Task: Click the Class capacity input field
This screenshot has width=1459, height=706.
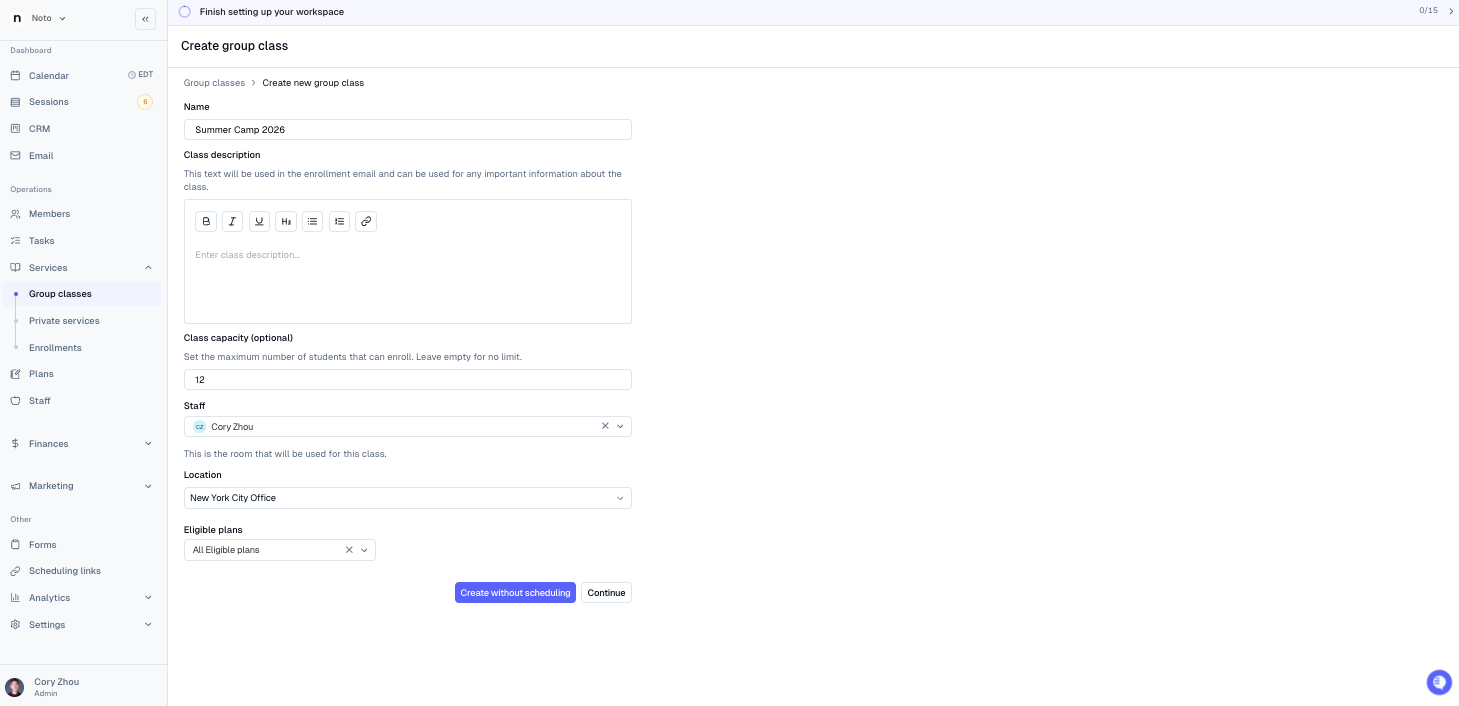Action: click(408, 380)
